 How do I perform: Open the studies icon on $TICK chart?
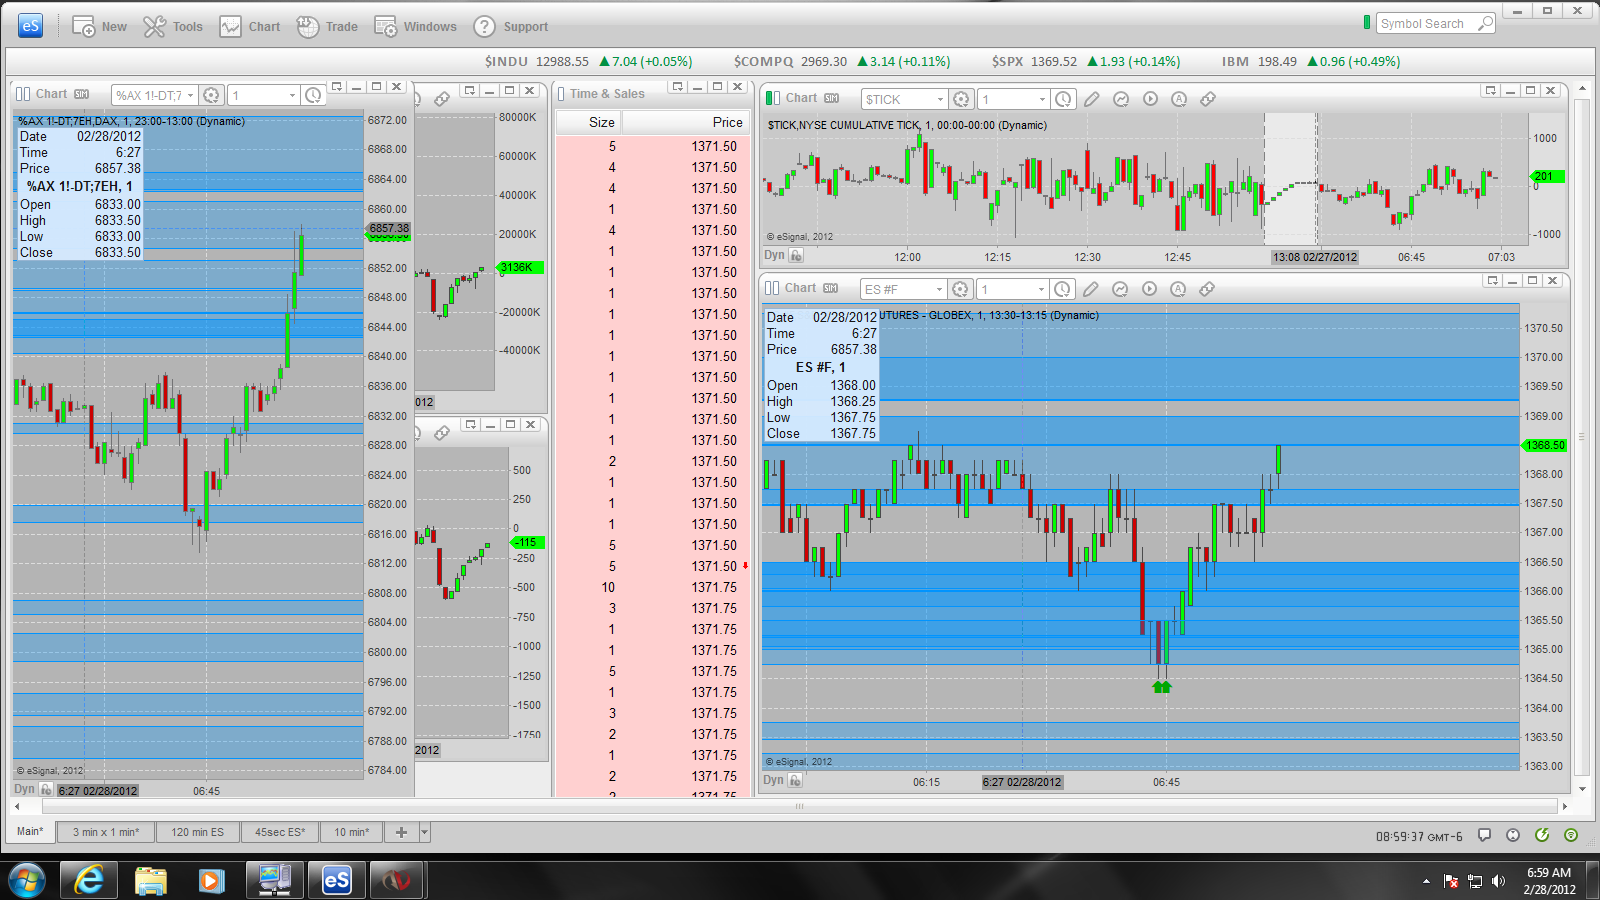point(1121,99)
